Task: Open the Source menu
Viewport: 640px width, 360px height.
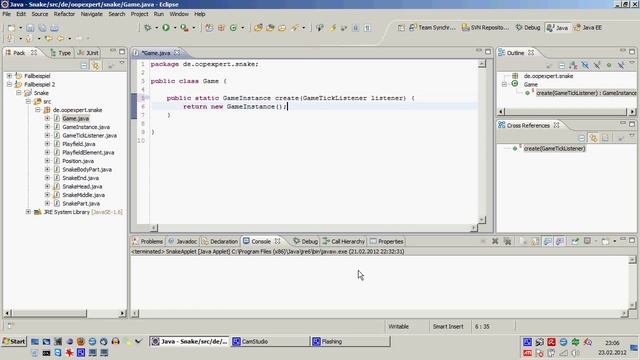Action: tap(40, 14)
